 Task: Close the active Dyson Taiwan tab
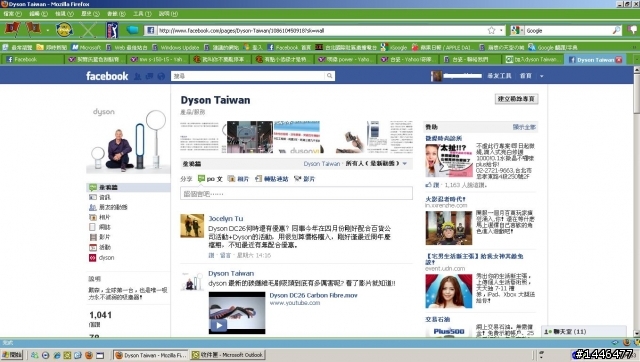click(x=619, y=60)
